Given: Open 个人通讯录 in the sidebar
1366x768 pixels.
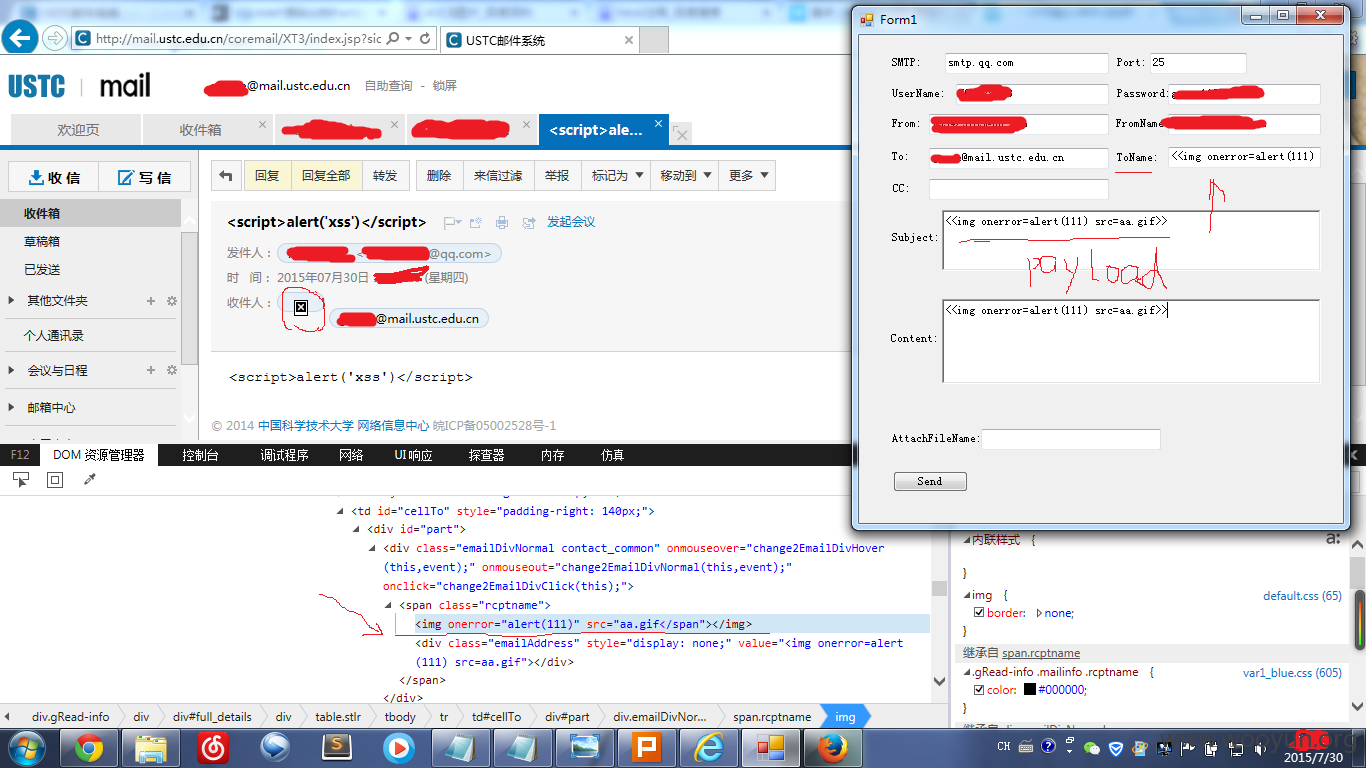Looking at the screenshot, I should pyautogui.click(x=54, y=336).
